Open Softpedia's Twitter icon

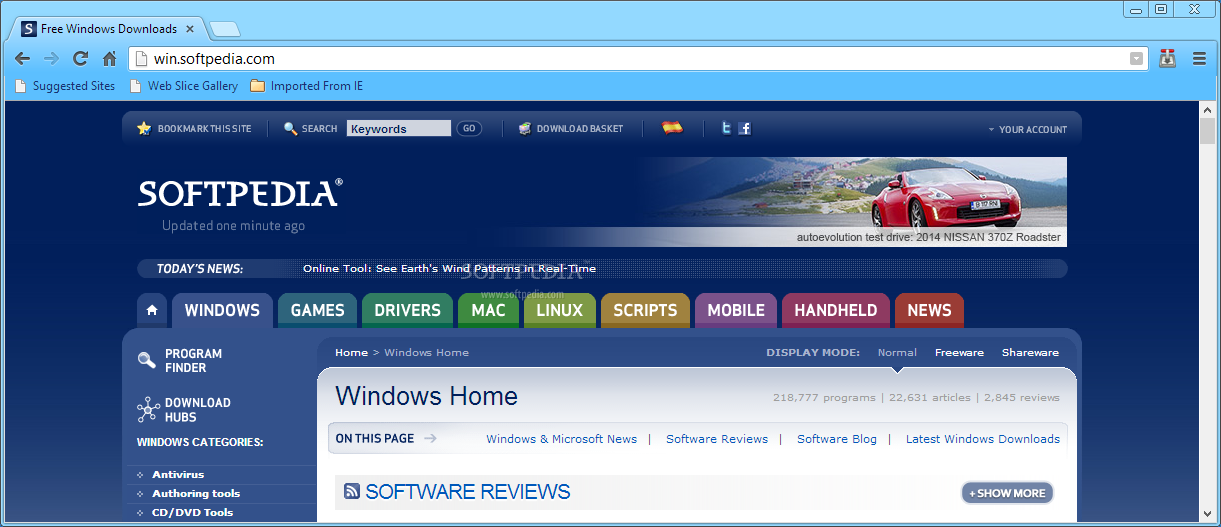[x=726, y=128]
